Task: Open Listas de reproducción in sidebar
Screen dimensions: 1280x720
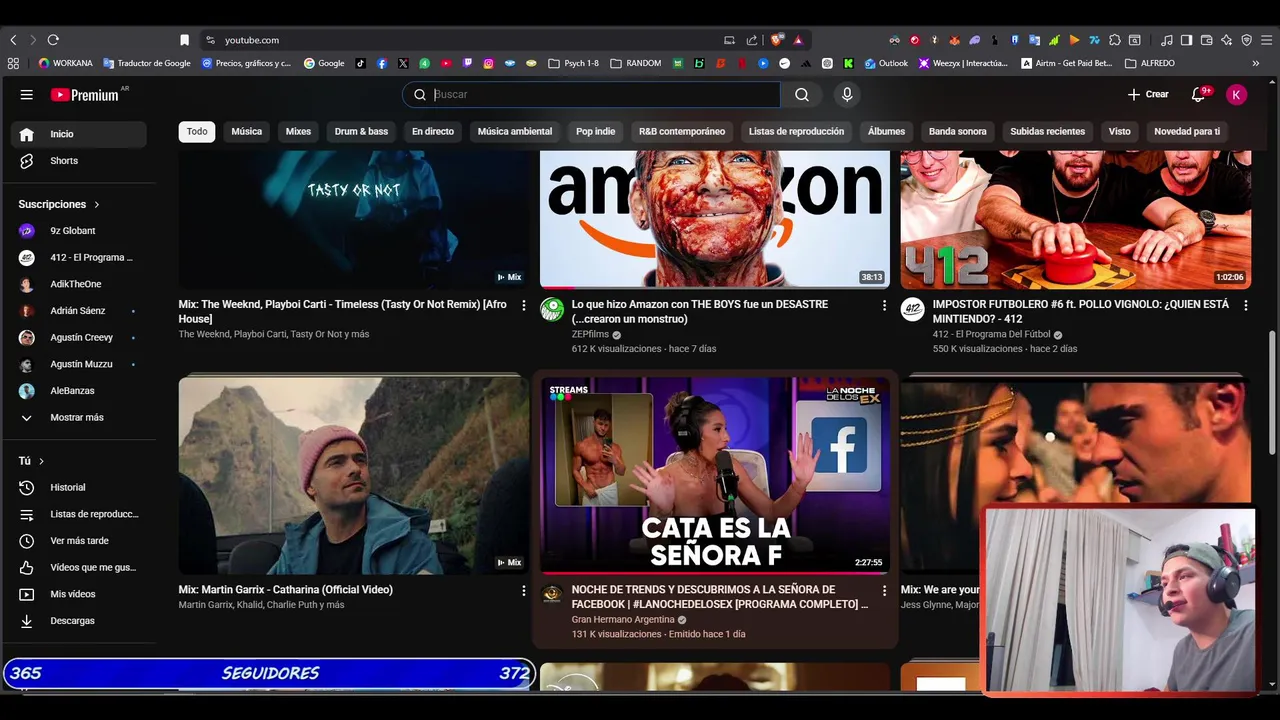Action: pos(78,514)
